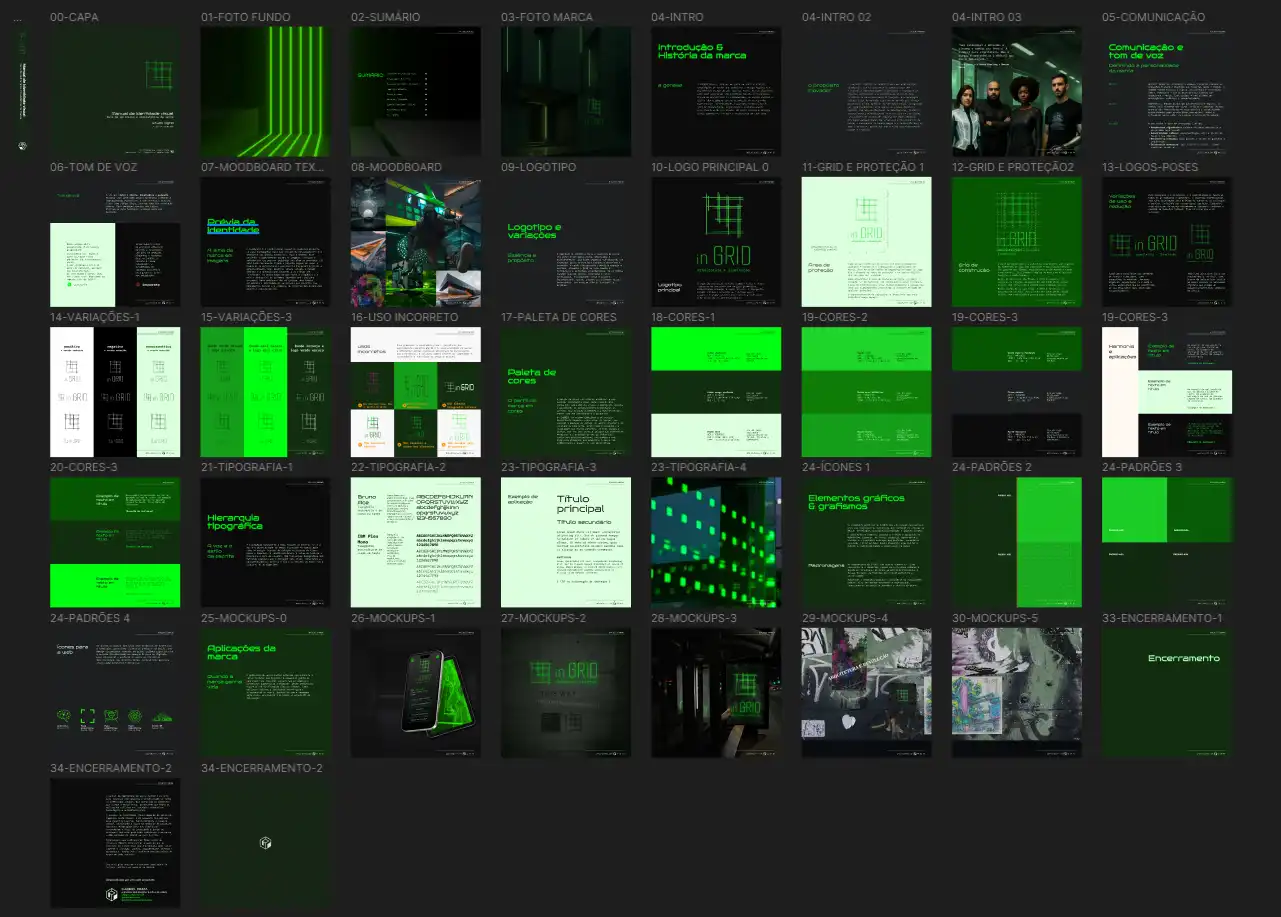Click the frame label 02-SUMÁRIO
This screenshot has height=917, width=1281.
click(x=385, y=17)
